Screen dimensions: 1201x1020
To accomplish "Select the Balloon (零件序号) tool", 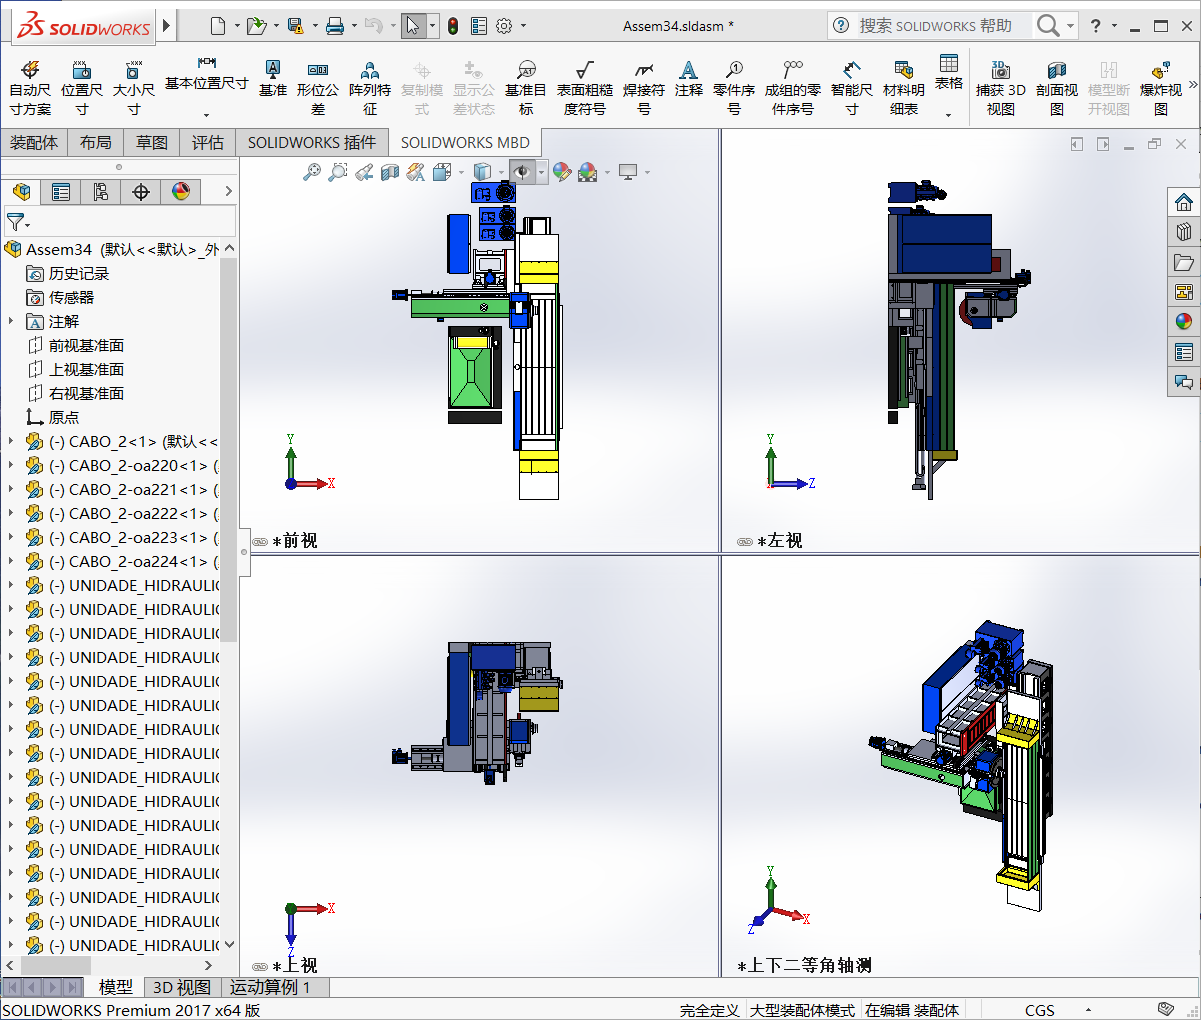I will point(734,87).
